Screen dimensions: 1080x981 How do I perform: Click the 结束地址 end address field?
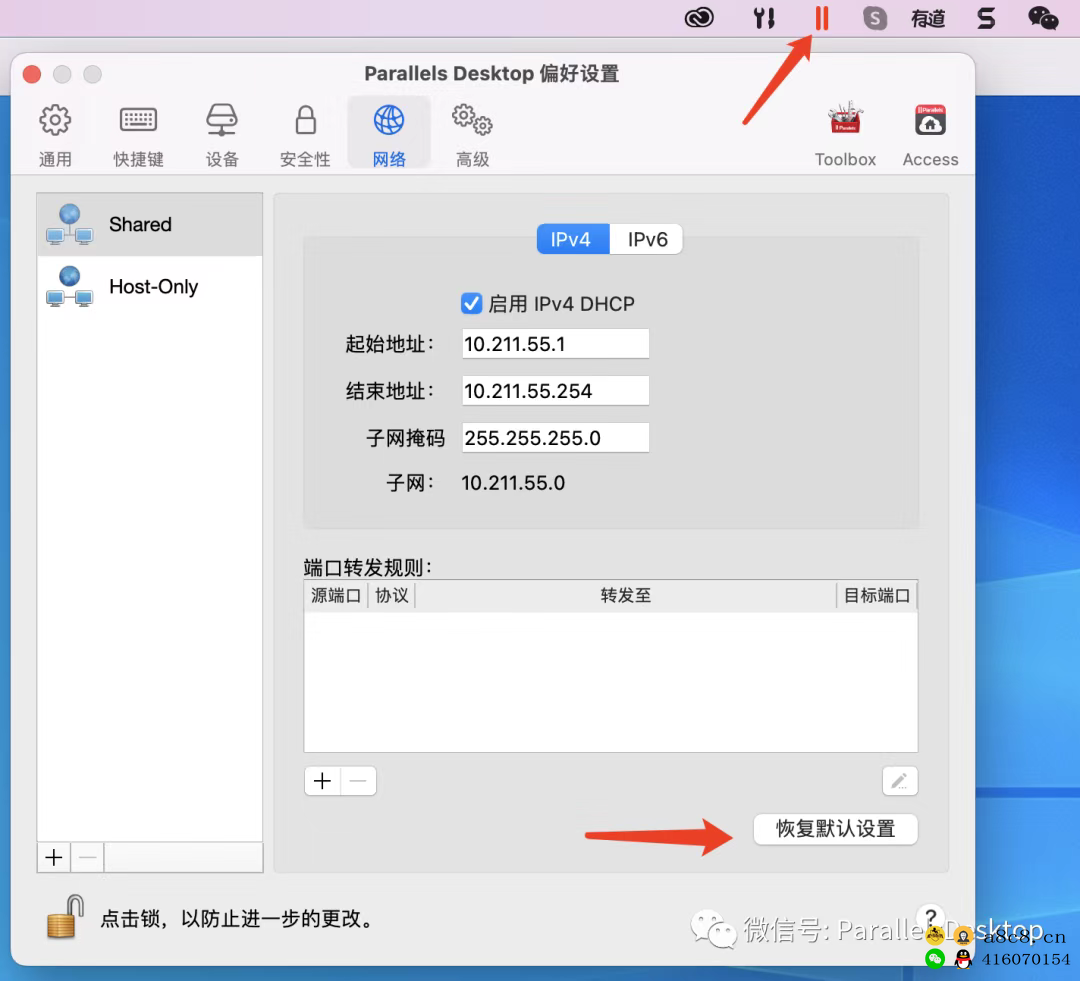555,391
